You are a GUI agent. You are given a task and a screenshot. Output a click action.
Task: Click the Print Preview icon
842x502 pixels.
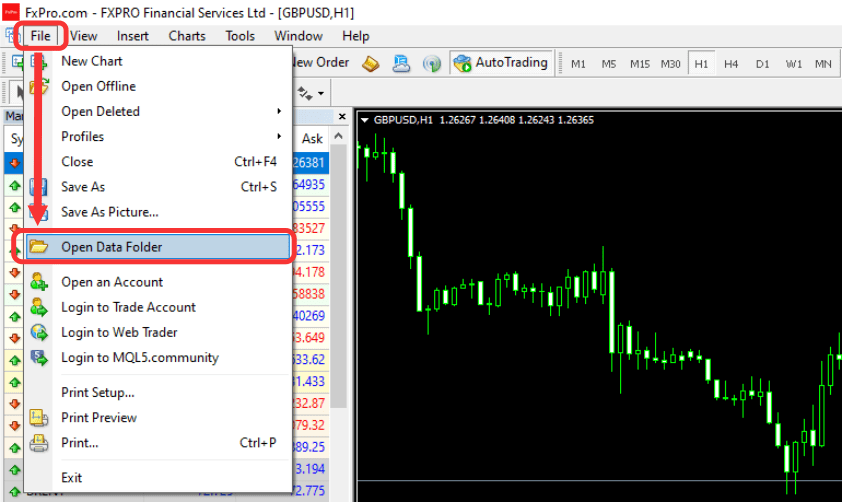[x=39, y=418]
